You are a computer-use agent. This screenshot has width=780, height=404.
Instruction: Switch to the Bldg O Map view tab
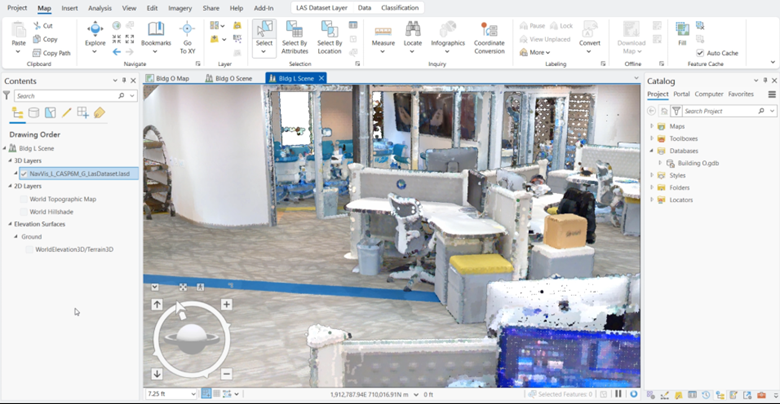click(x=168, y=79)
